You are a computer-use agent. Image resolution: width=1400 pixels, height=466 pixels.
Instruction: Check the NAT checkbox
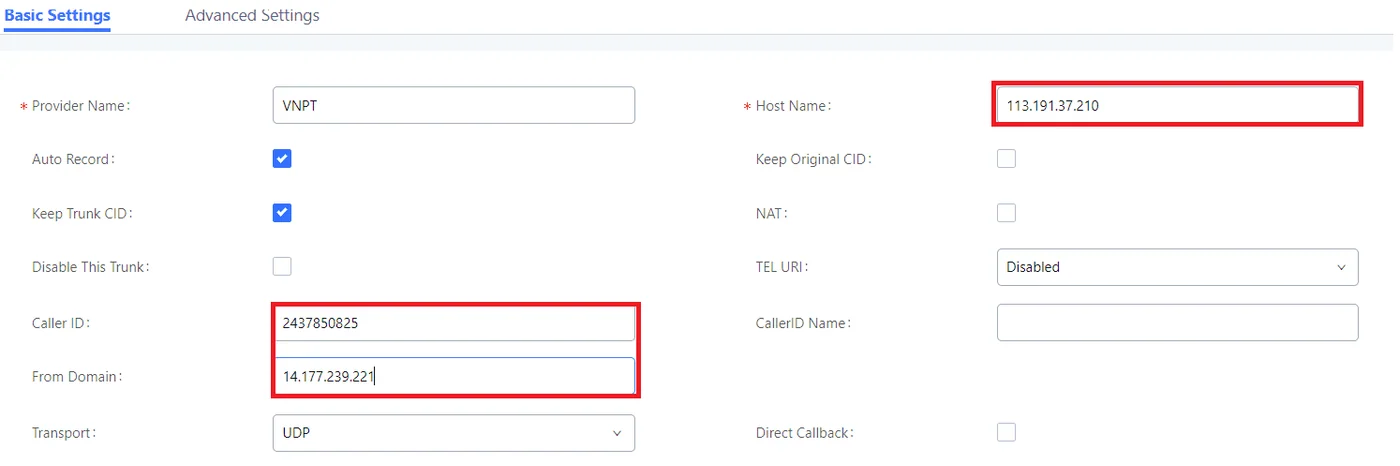pyautogui.click(x=1007, y=213)
